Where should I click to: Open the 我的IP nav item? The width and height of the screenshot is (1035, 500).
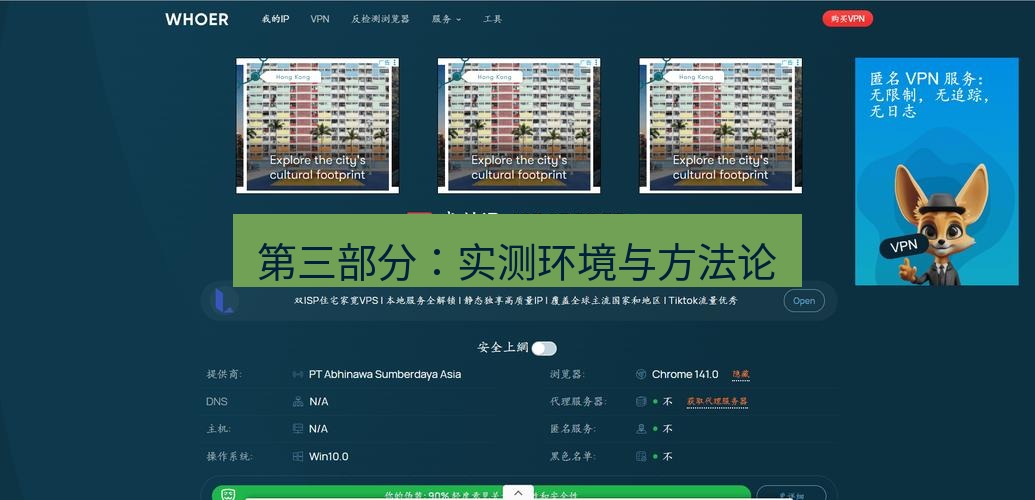(x=275, y=19)
